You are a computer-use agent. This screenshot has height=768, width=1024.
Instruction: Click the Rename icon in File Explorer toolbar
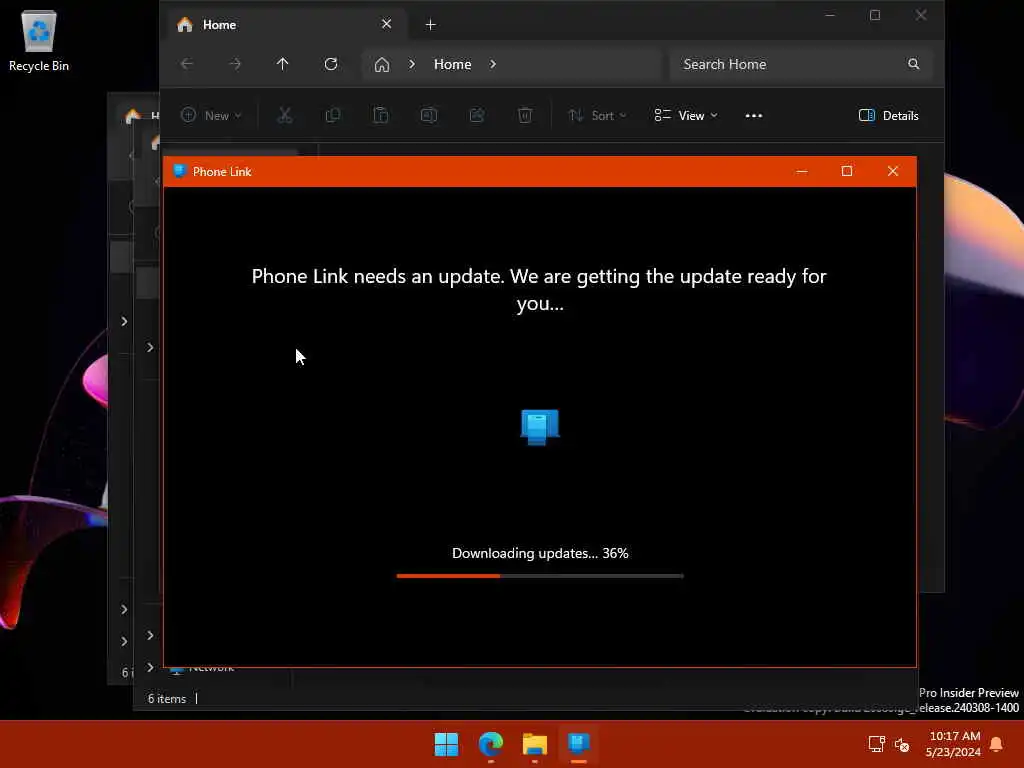(x=428, y=116)
